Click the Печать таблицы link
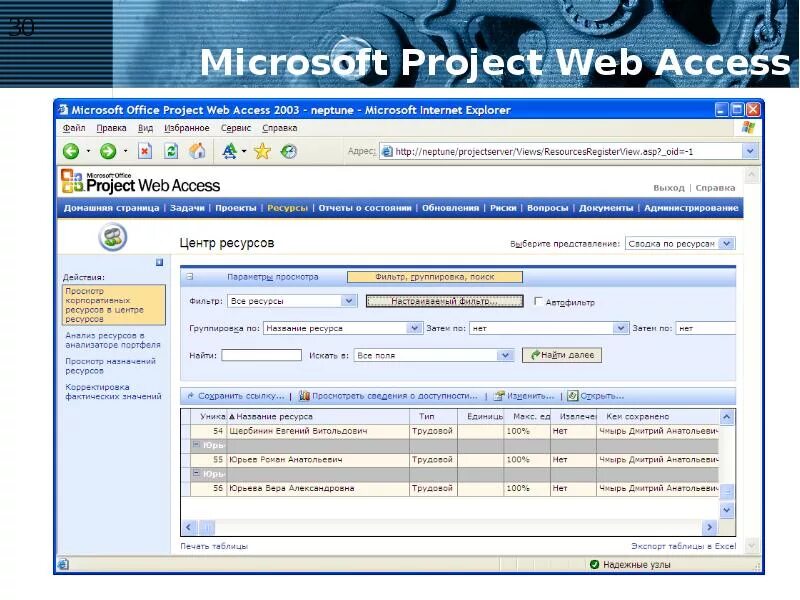The width and height of the screenshot is (800, 600). tap(214, 546)
